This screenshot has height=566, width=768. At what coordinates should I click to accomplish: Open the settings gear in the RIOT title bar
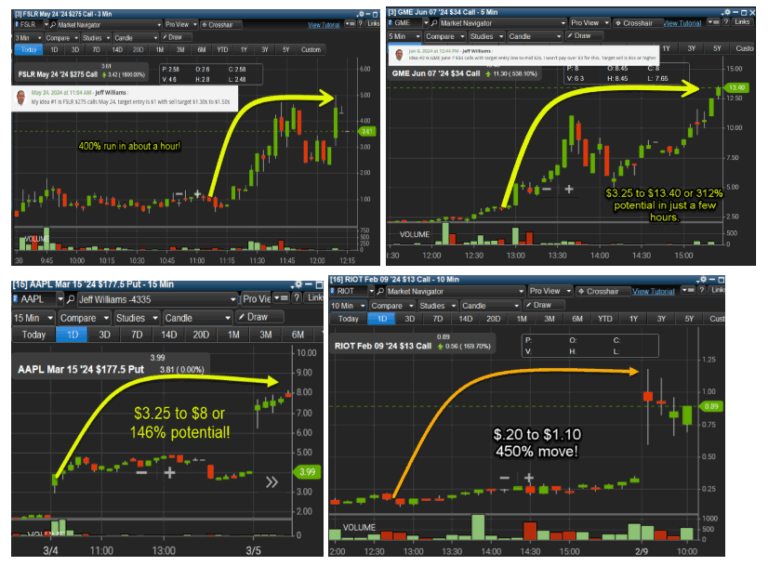pyautogui.click(x=702, y=280)
